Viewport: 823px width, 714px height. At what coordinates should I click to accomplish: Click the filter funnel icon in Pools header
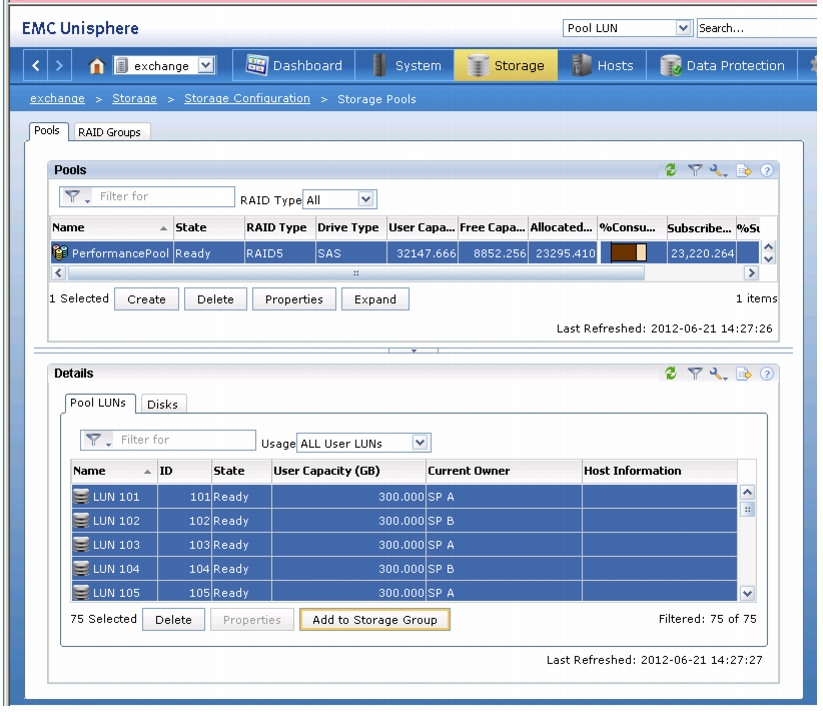pyautogui.click(x=695, y=170)
